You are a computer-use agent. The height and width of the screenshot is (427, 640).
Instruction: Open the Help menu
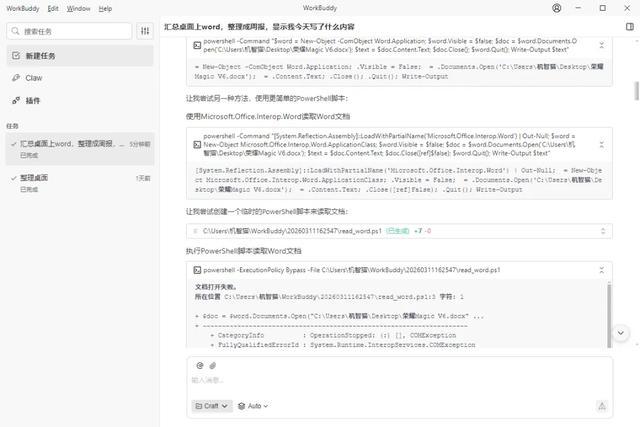105,8
